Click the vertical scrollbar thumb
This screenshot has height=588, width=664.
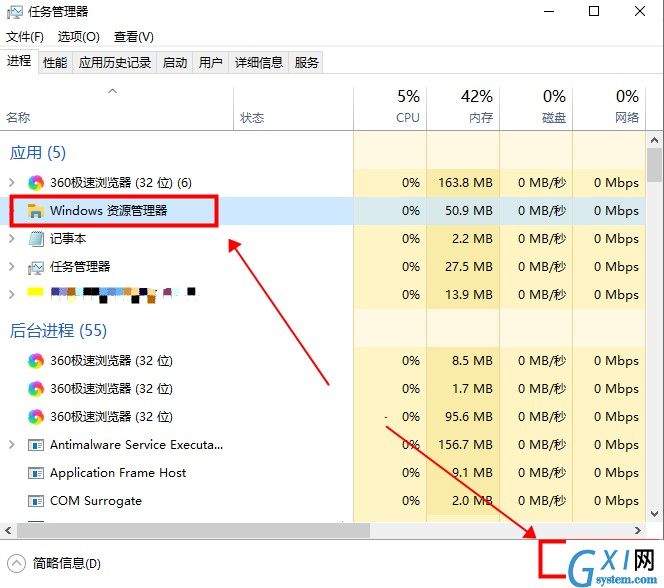click(654, 165)
